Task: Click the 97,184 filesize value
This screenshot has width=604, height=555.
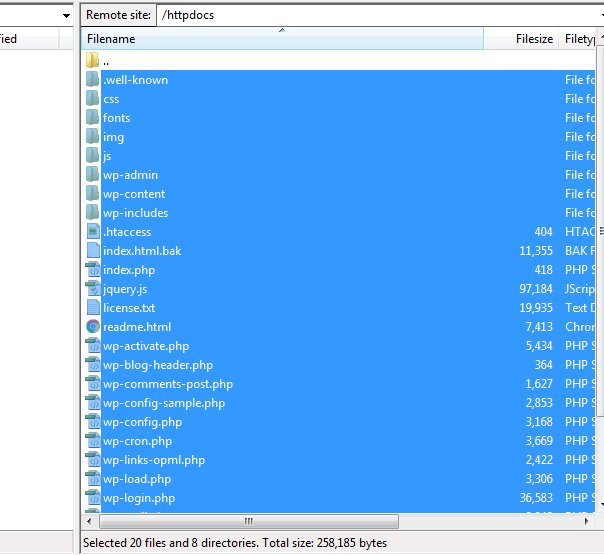Action: (536, 289)
